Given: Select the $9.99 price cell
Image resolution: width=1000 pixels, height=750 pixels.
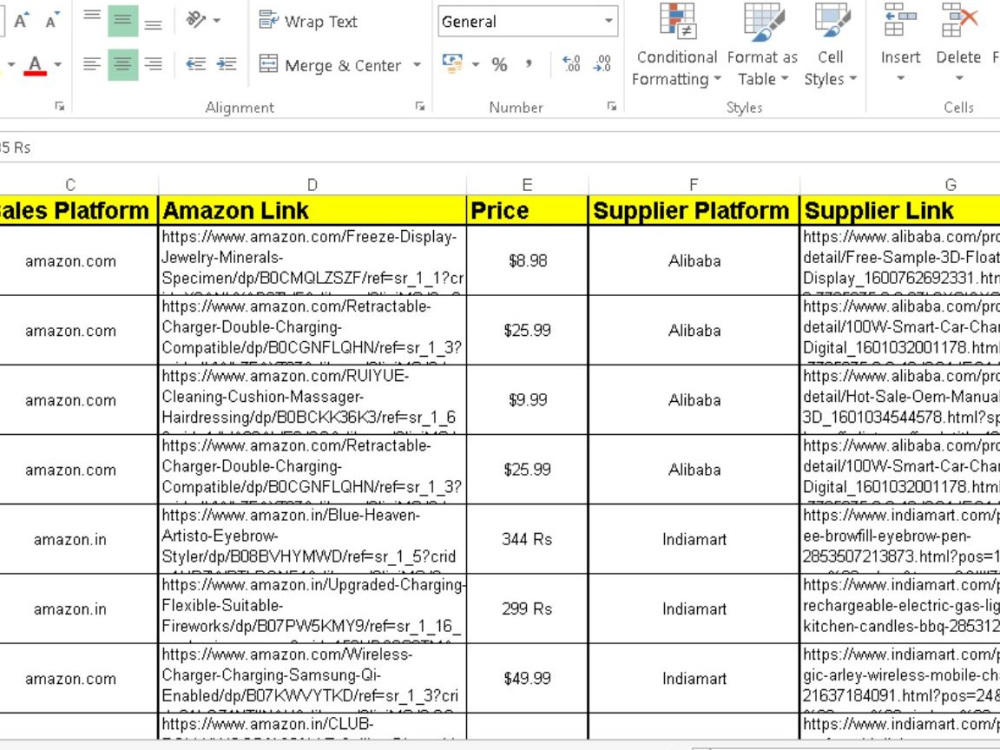Looking at the screenshot, I should (x=527, y=400).
